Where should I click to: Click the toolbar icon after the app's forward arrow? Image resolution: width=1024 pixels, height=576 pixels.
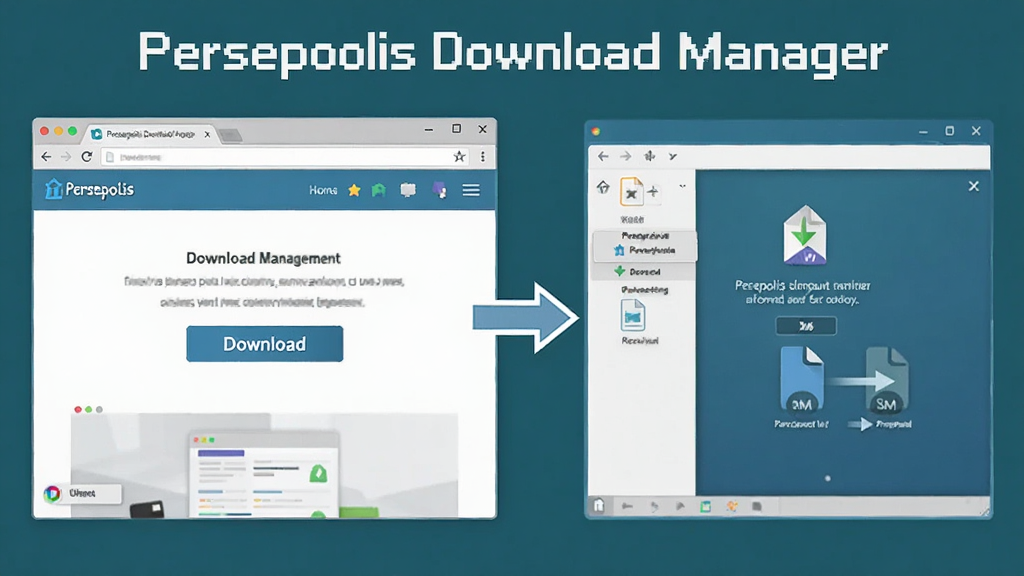(x=649, y=156)
